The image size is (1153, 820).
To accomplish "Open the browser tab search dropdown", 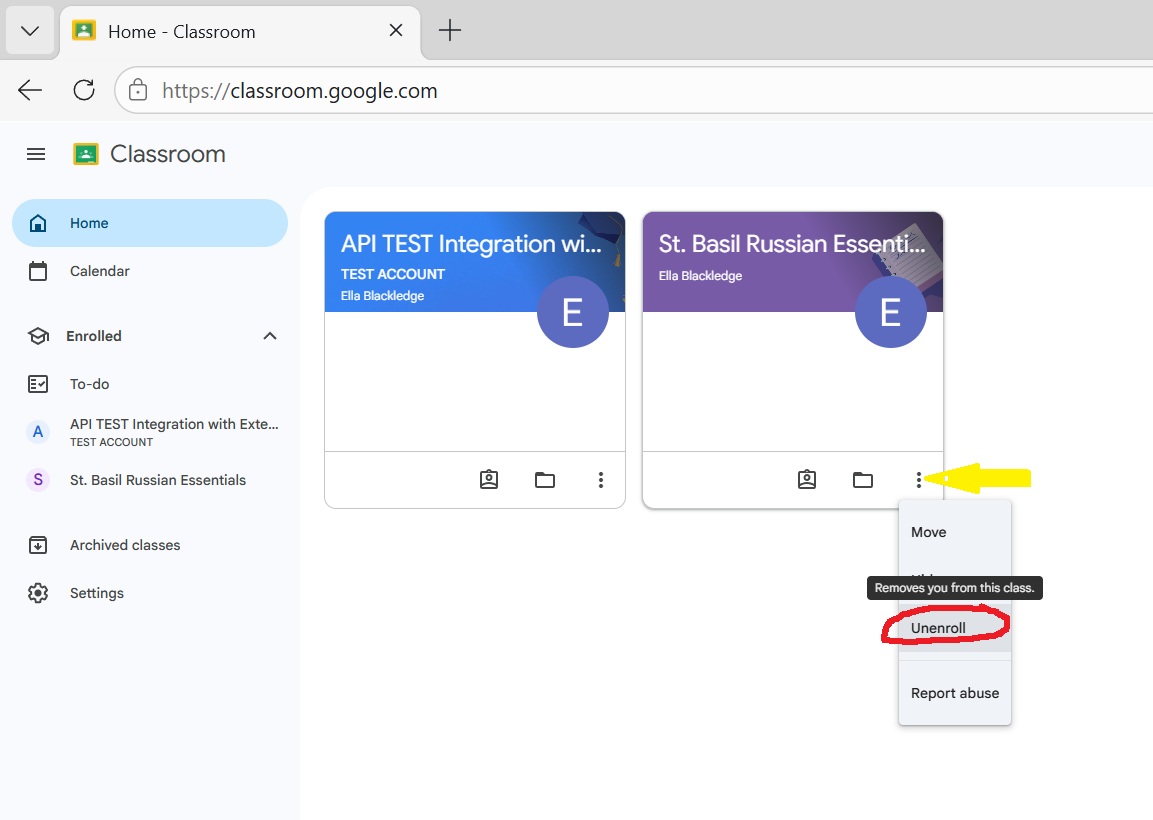I will (x=29, y=30).
